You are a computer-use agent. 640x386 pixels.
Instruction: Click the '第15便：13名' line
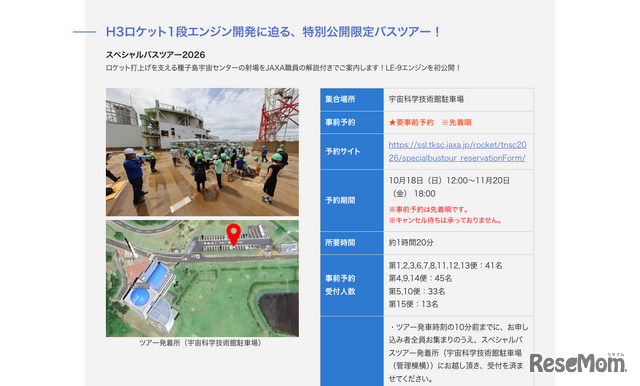(413, 304)
